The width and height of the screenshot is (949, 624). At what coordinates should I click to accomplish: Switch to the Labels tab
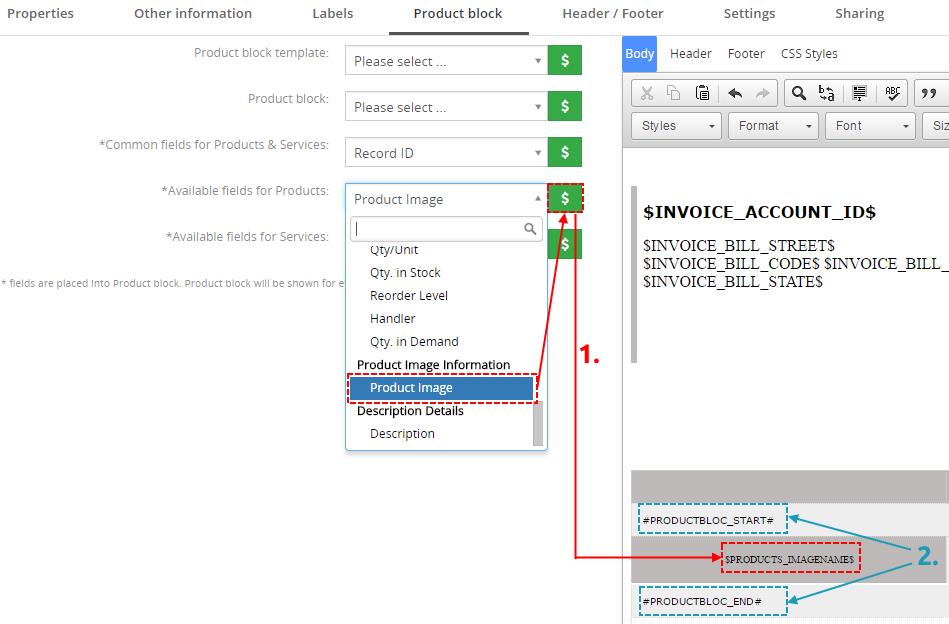click(x=332, y=14)
